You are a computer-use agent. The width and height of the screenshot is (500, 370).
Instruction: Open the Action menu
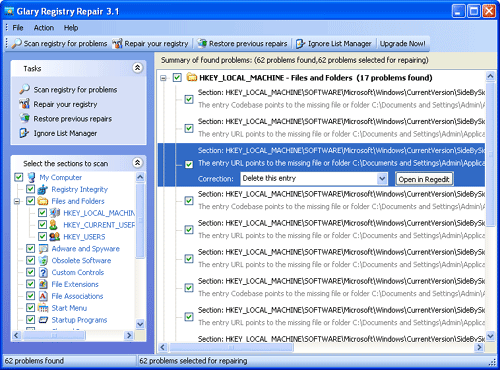44,28
